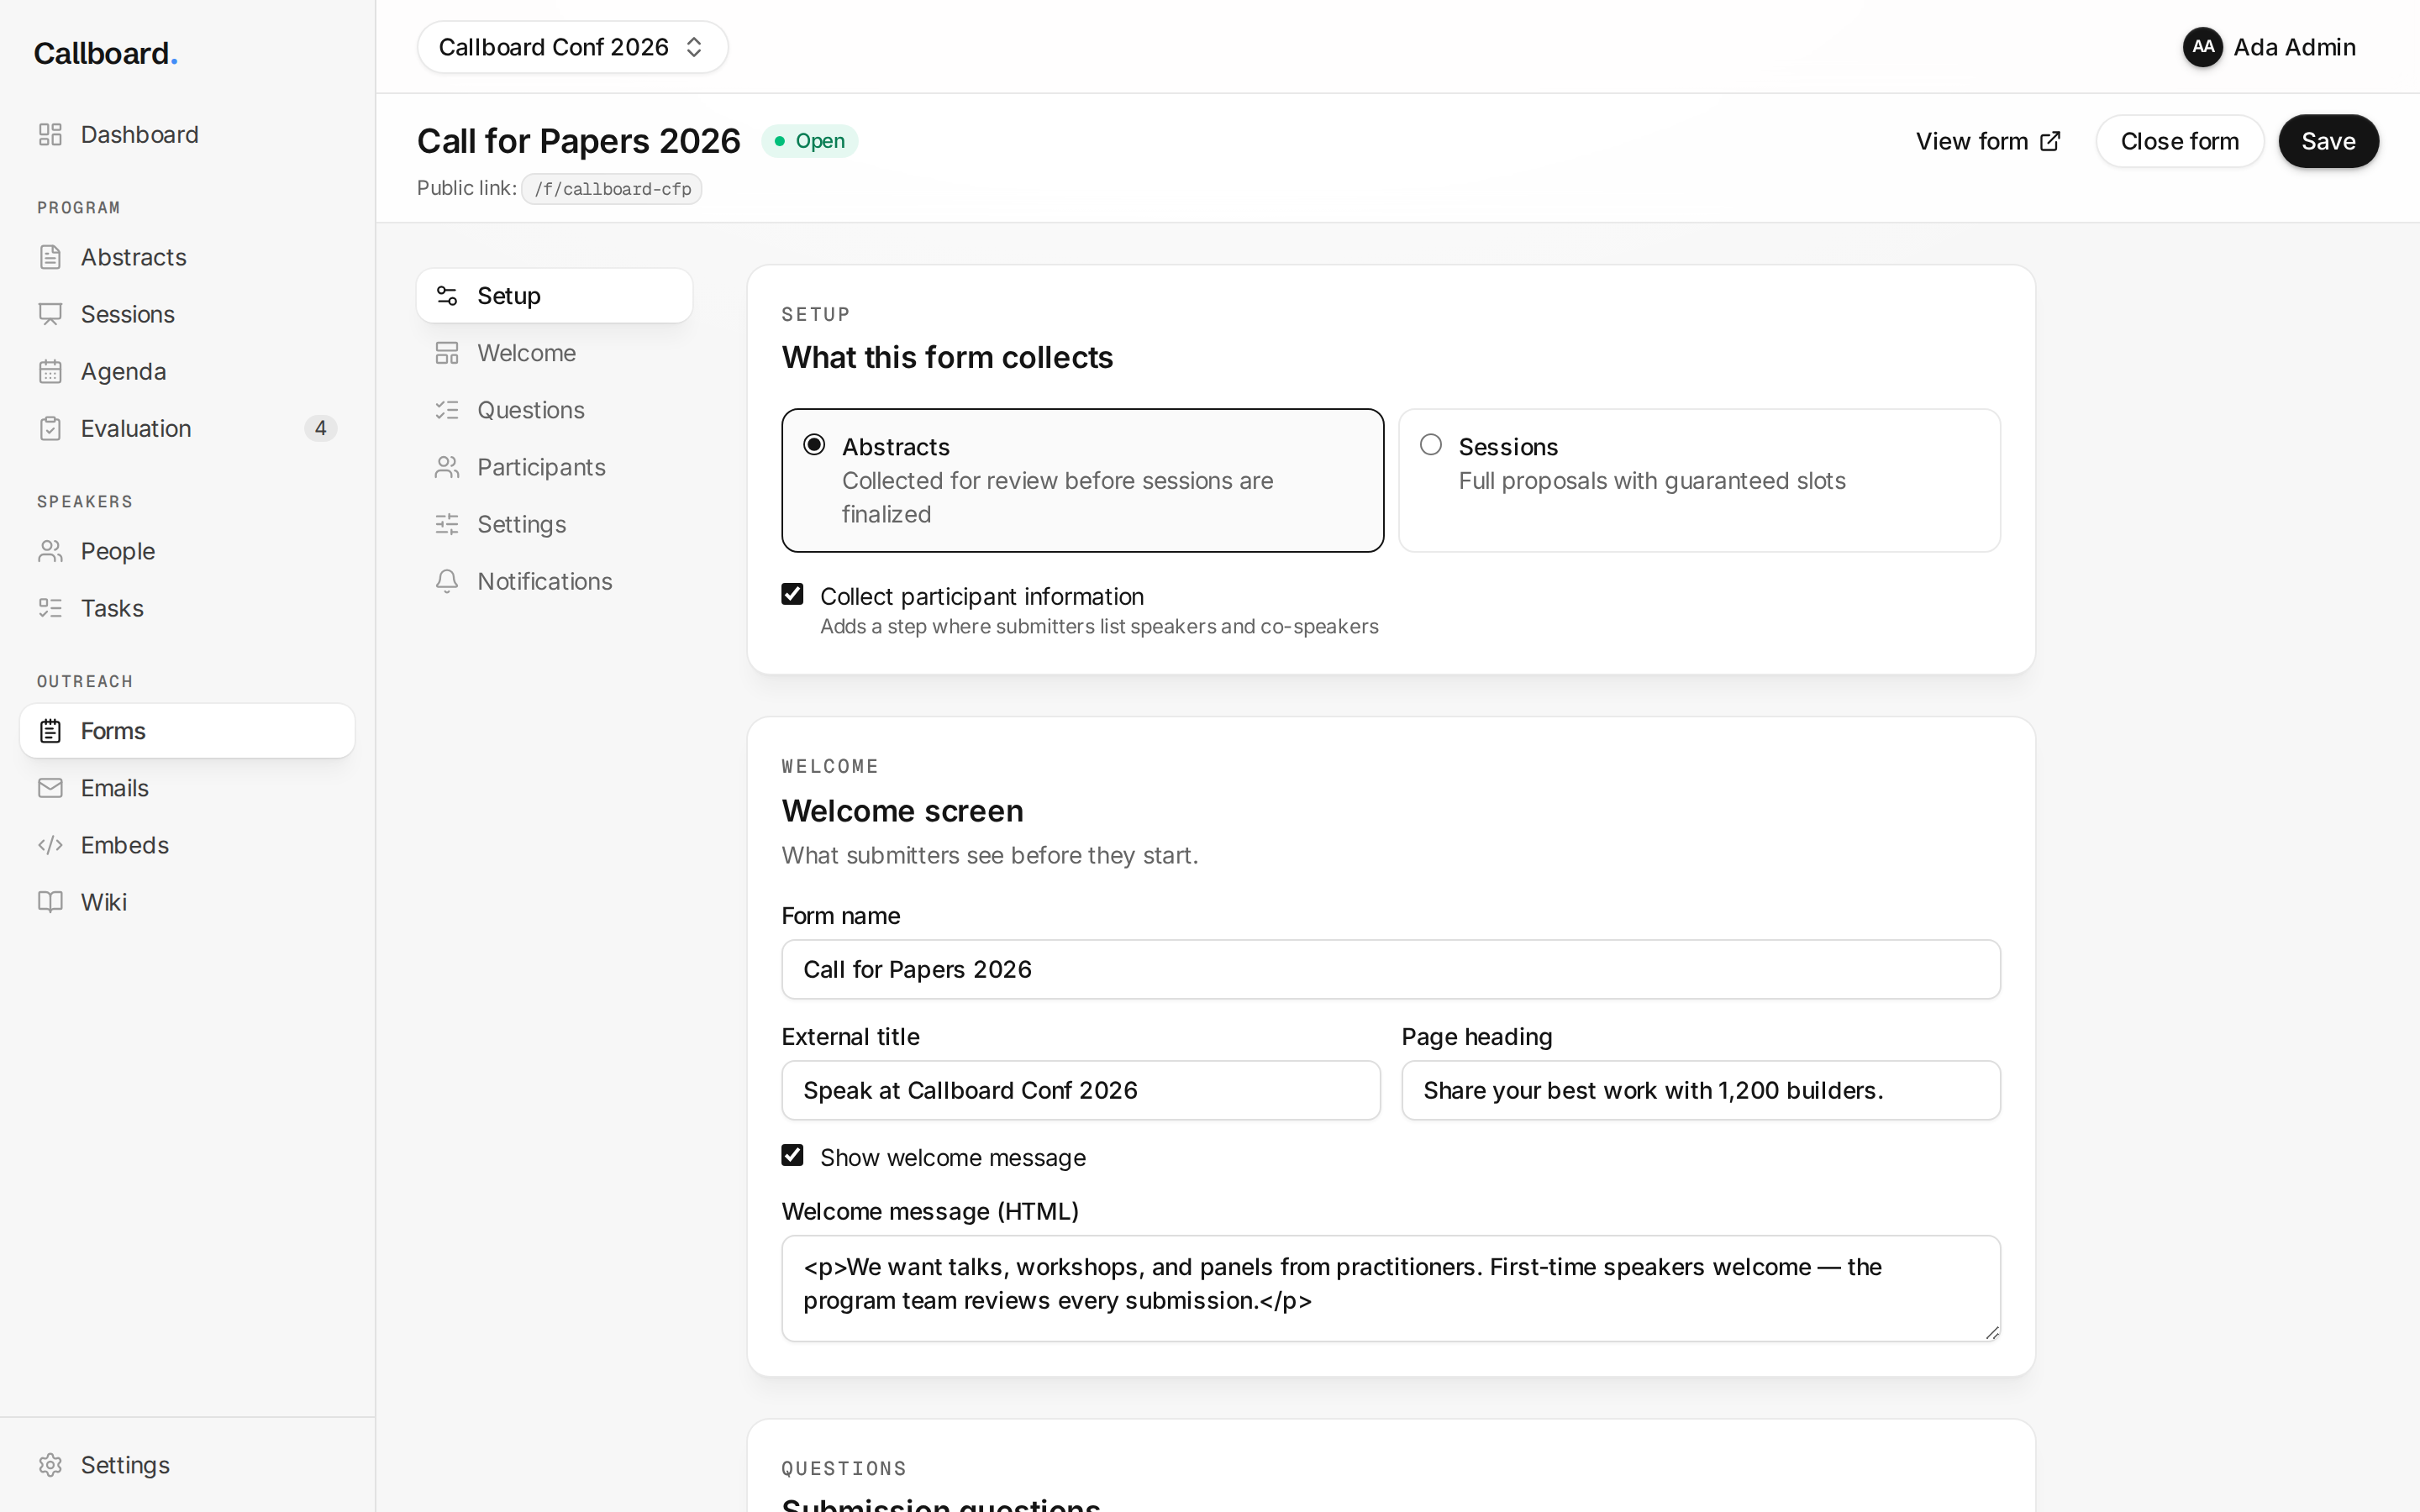
Task: Click the Welcome message HTML textarea
Action: [x=1390, y=1288]
